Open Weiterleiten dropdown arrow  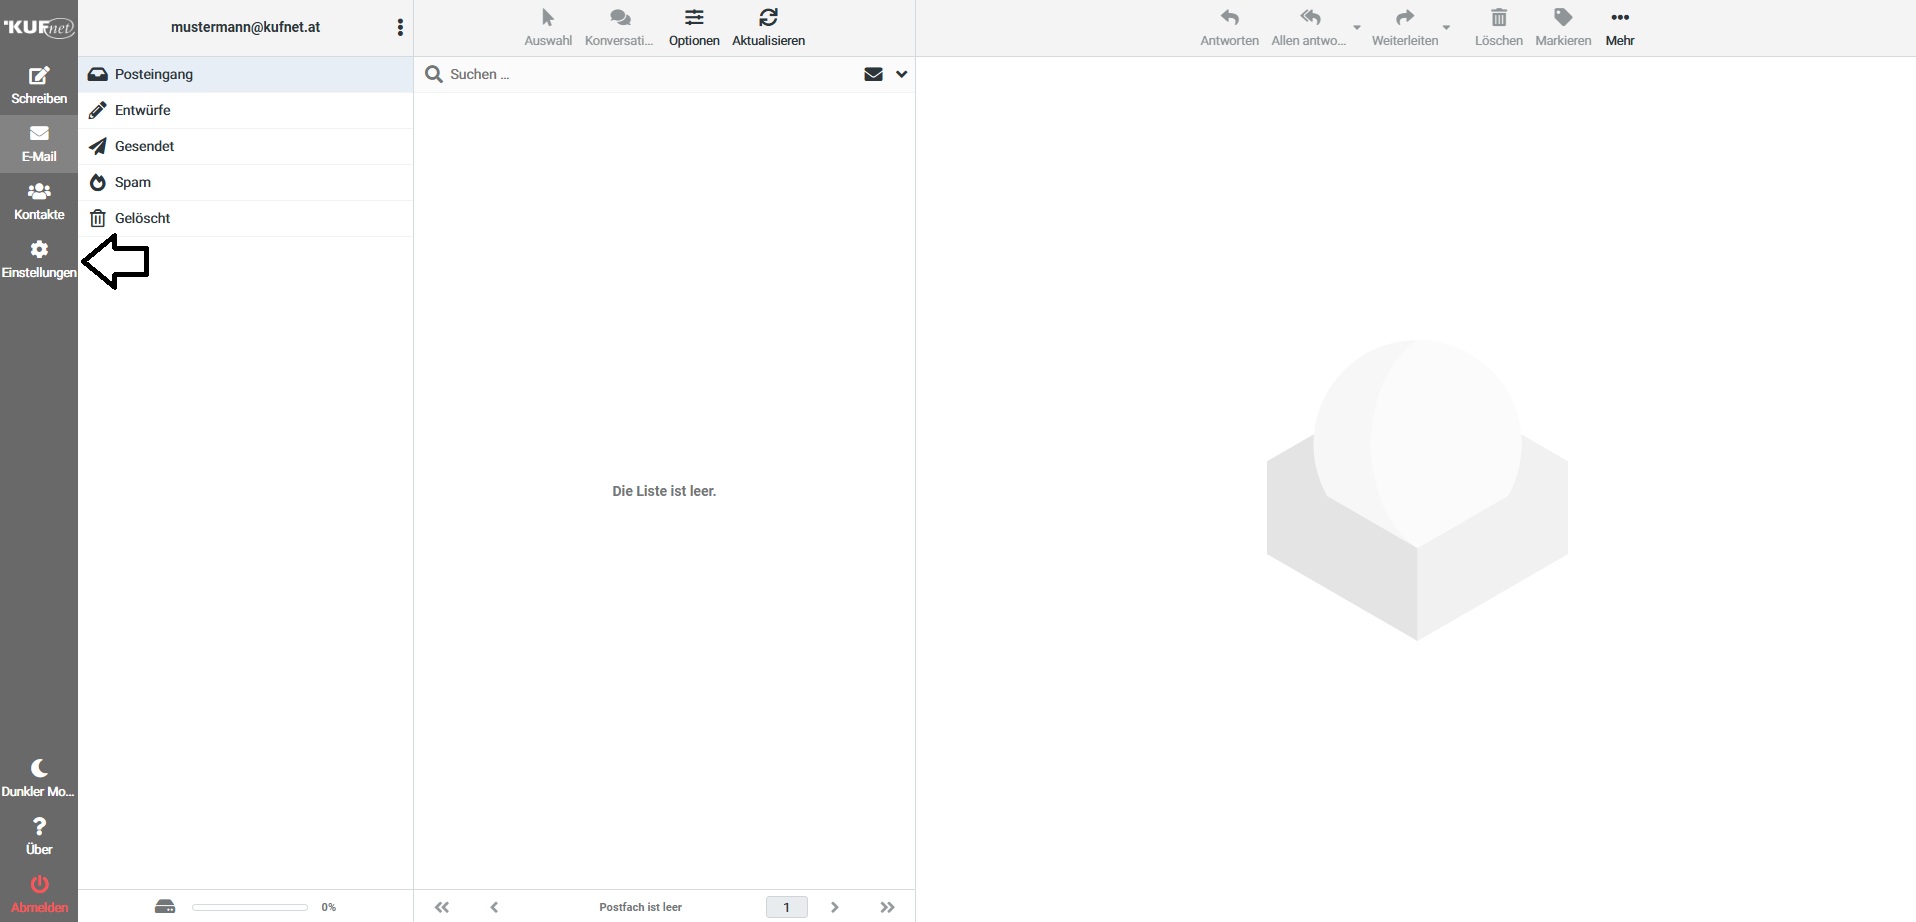1446,27
